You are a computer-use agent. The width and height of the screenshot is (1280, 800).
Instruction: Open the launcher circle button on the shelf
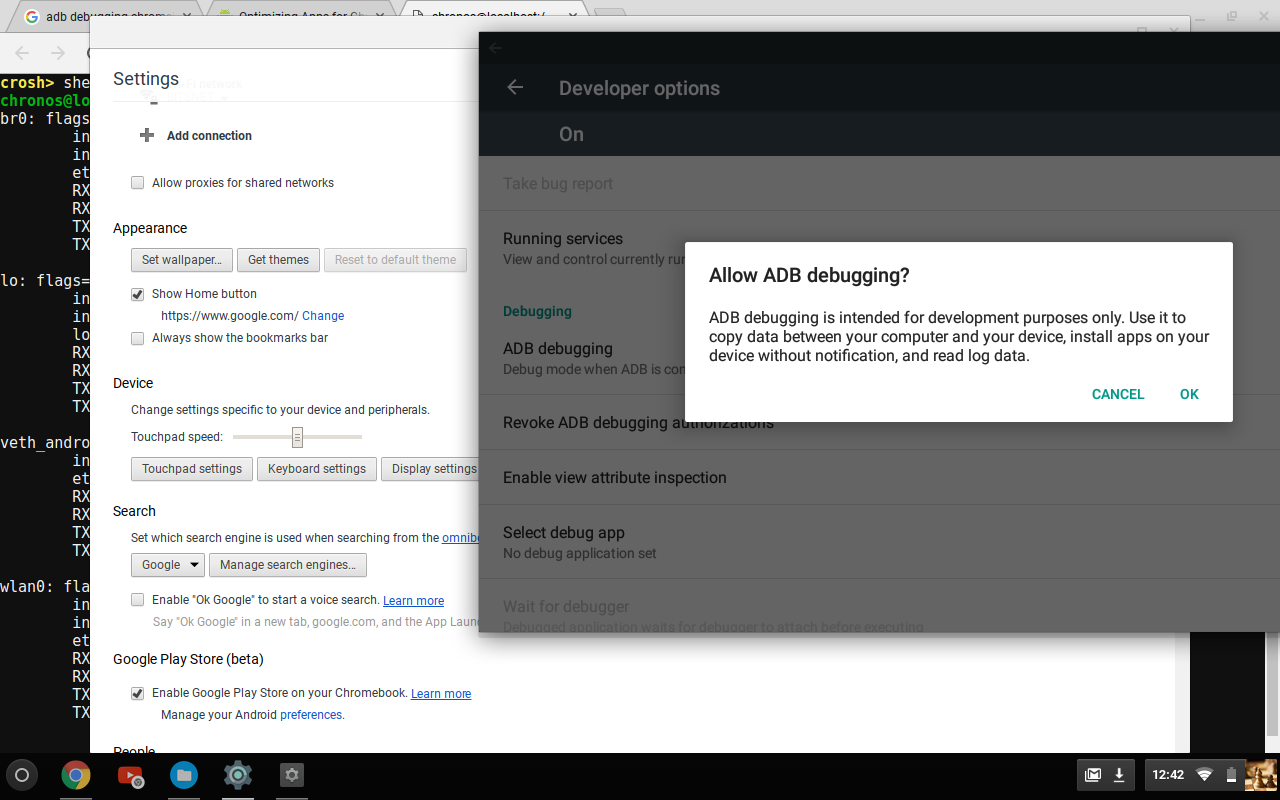(x=22, y=774)
